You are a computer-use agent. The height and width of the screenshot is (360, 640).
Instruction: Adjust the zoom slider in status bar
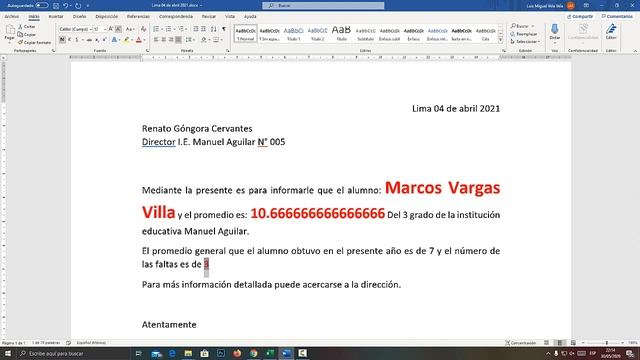click(x=606, y=343)
